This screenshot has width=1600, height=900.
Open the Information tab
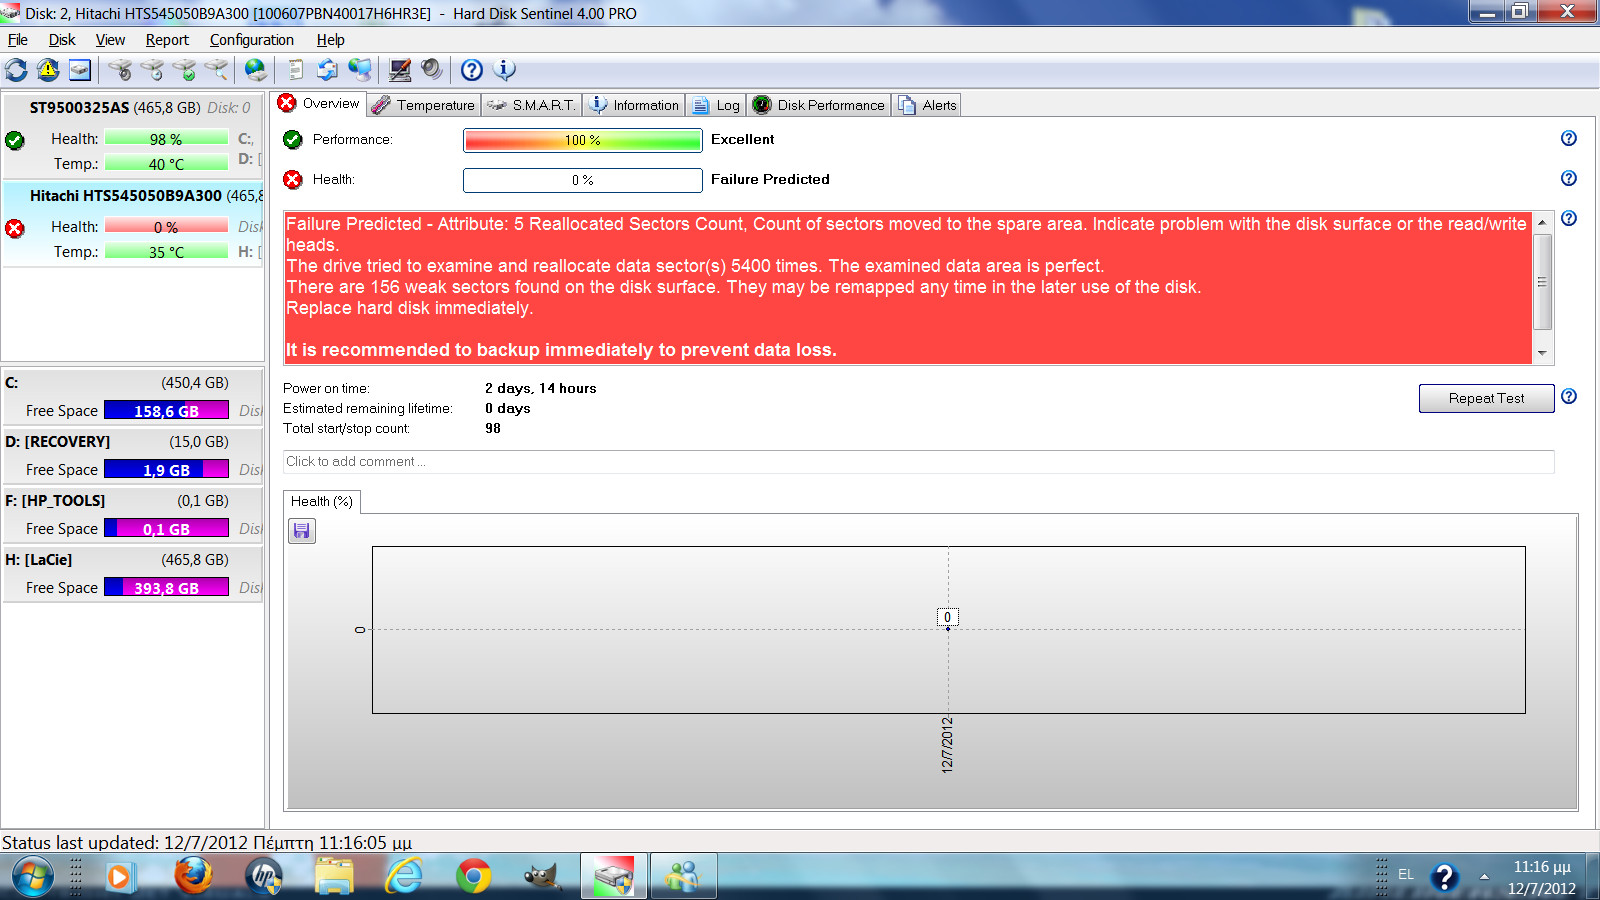pos(634,105)
